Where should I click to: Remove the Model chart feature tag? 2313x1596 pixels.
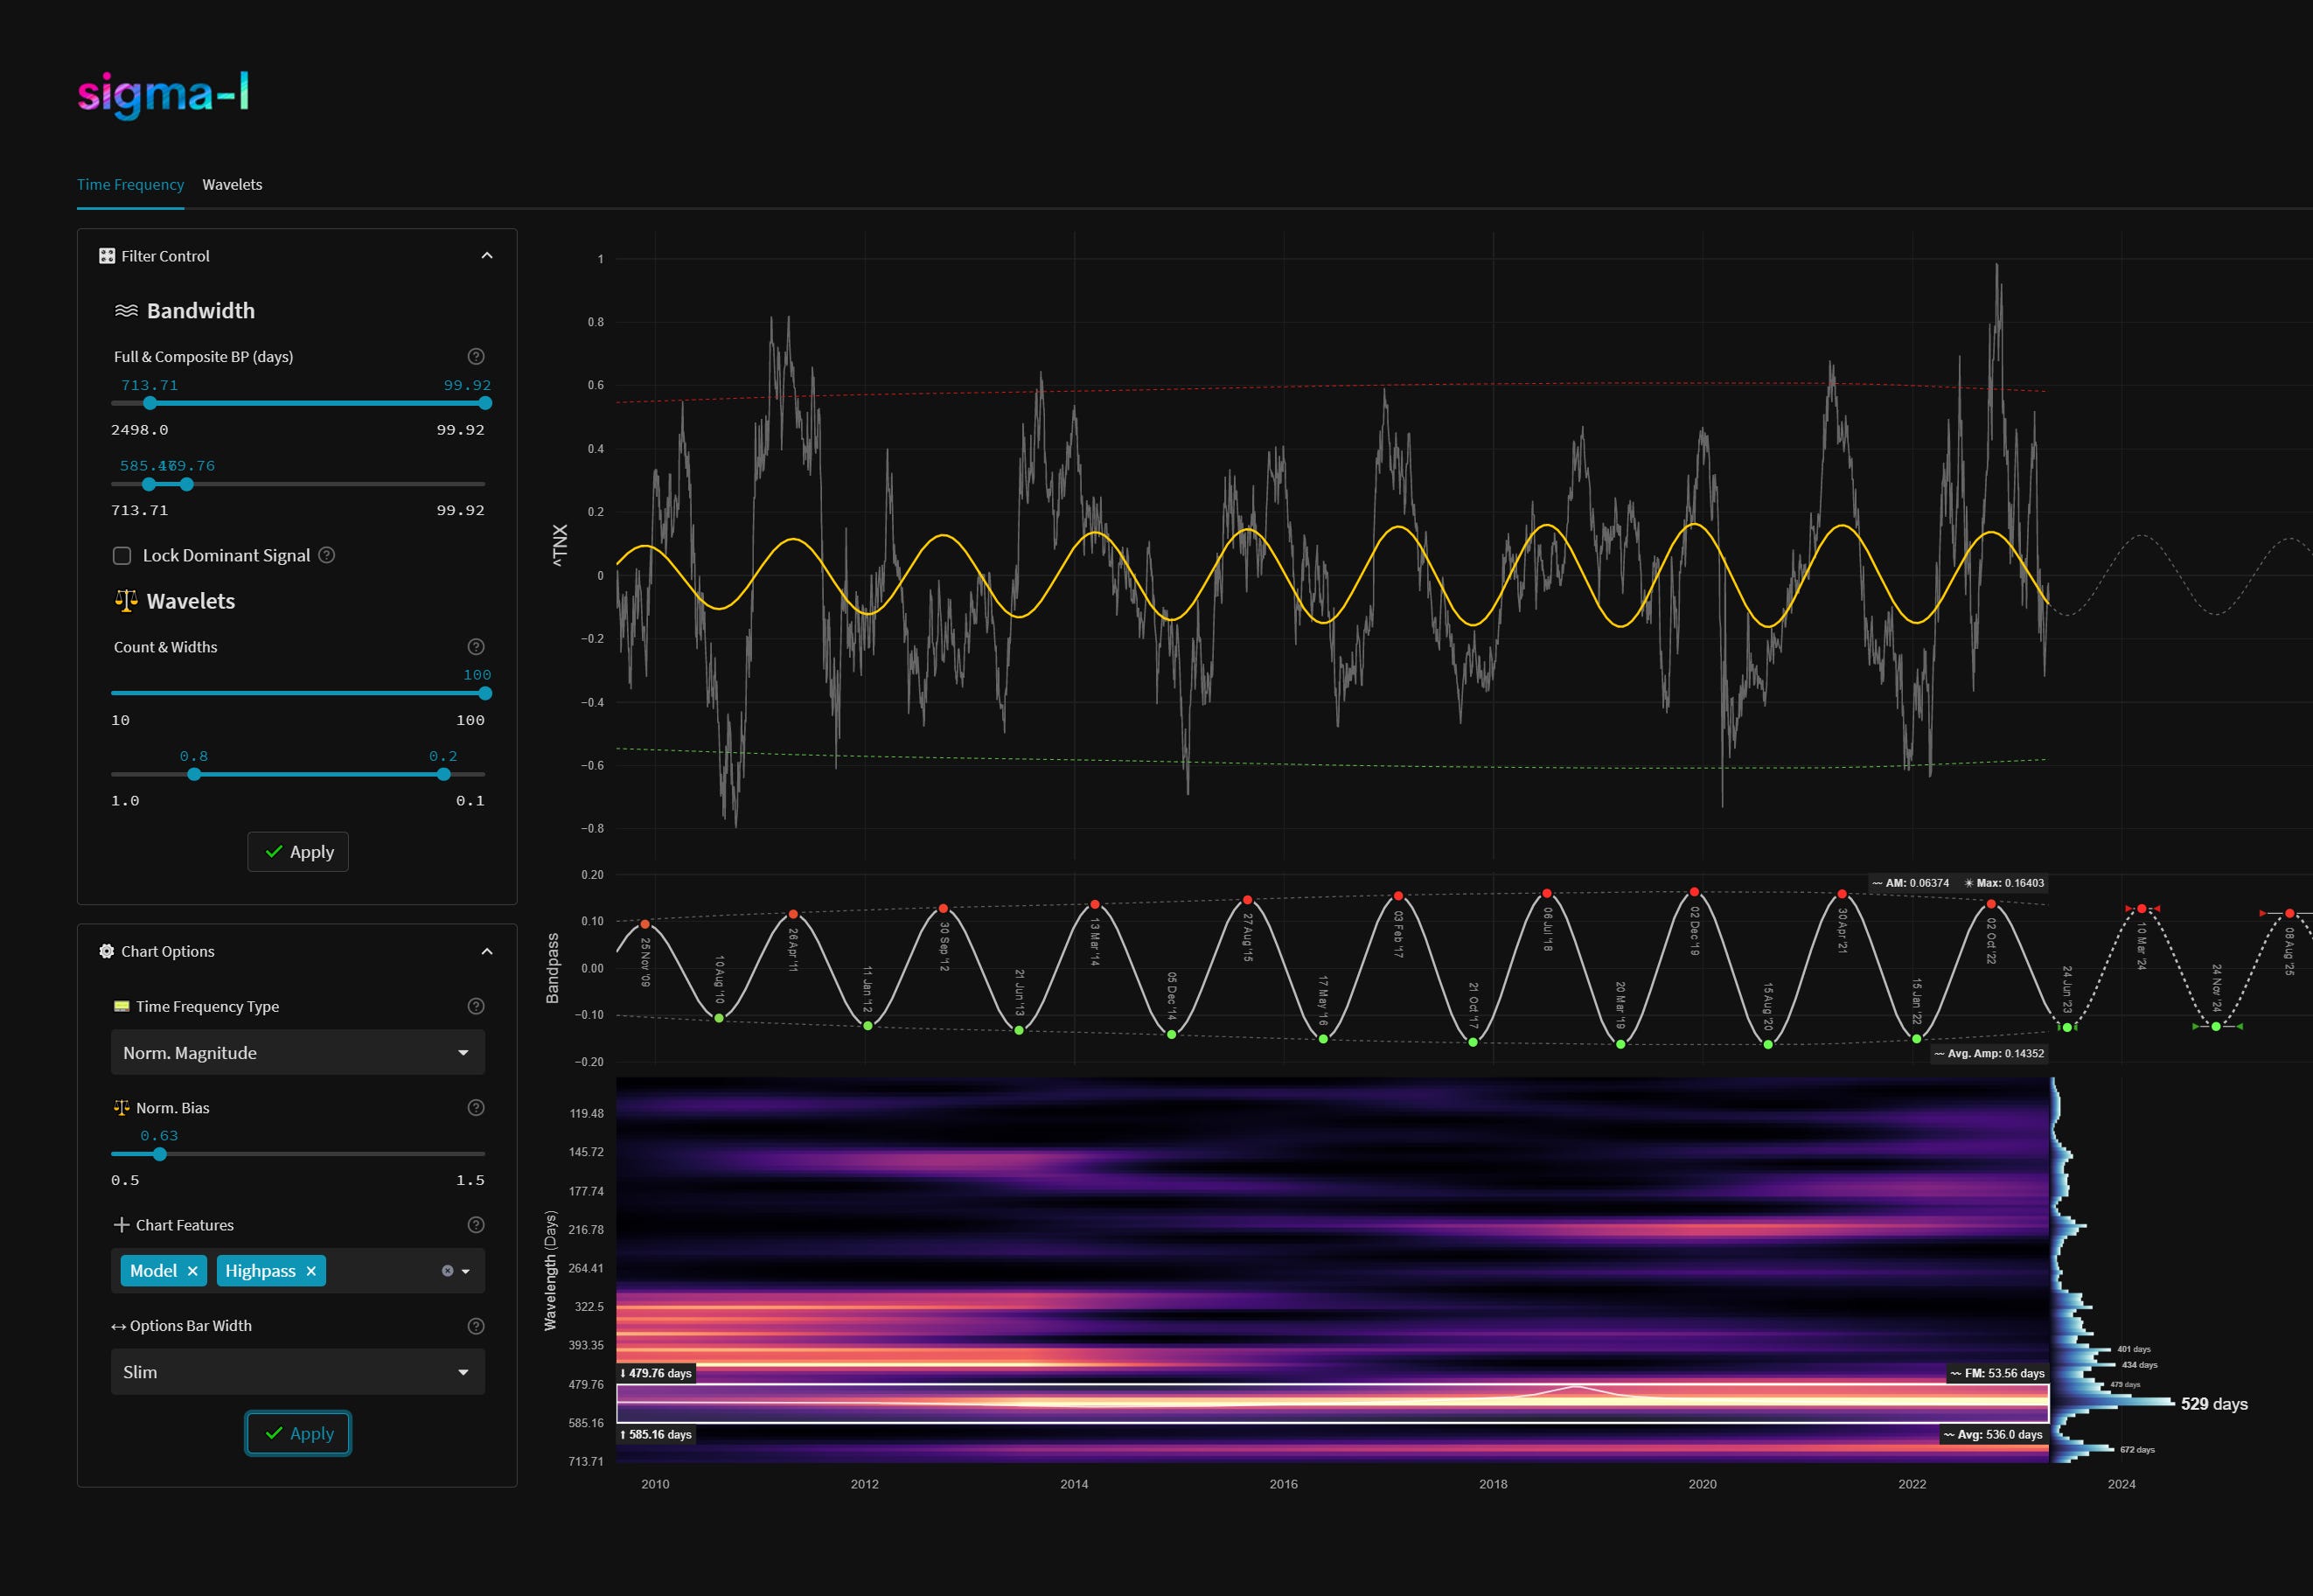pyautogui.click(x=193, y=1271)
